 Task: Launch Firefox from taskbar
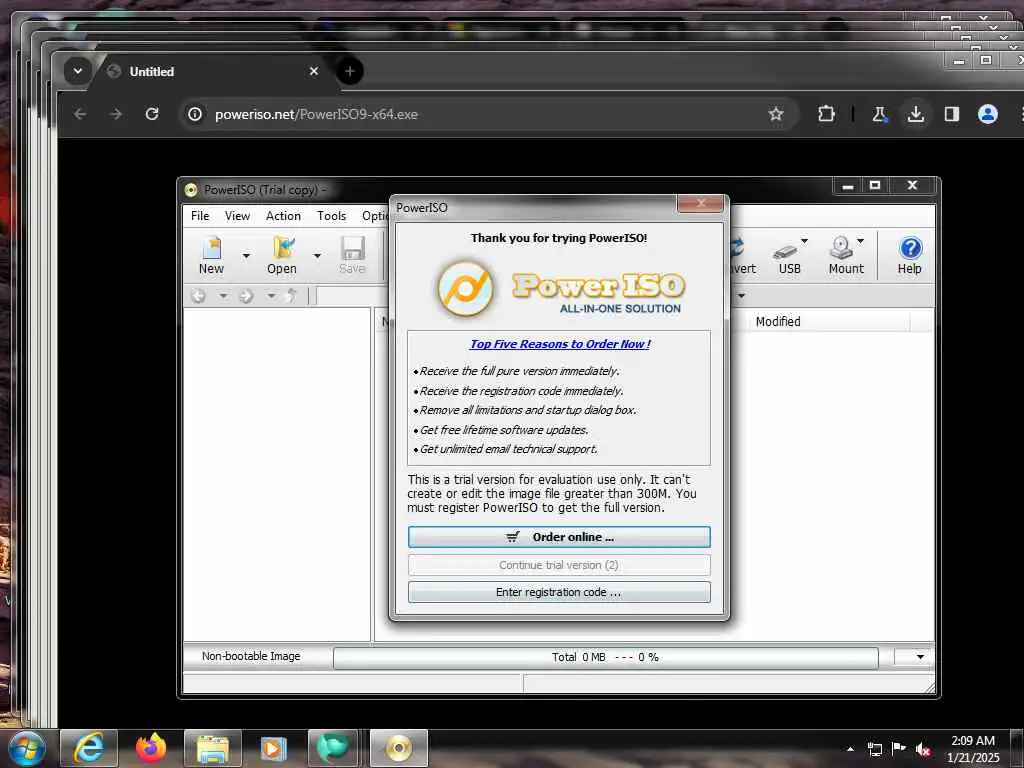(151, 748)
